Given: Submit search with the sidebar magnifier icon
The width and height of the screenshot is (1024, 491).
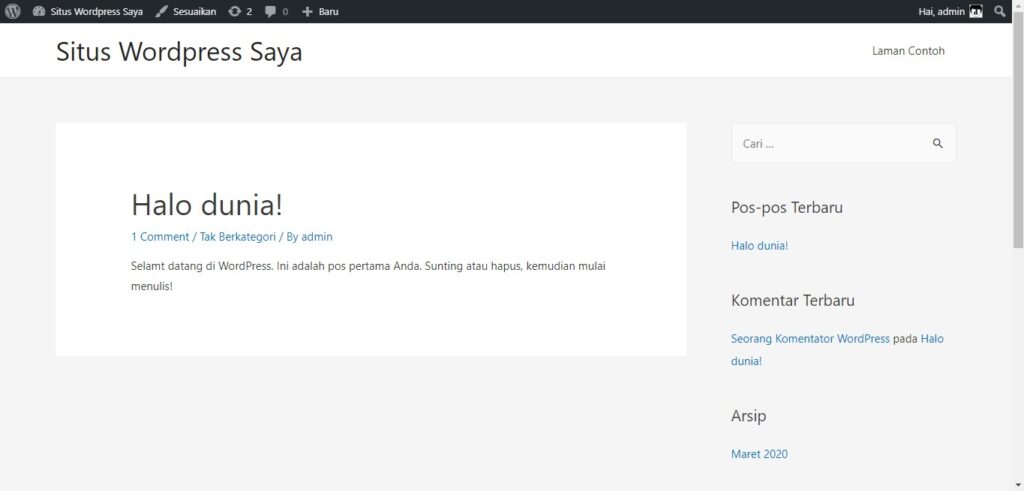Looking at the screenshot, I should point(938,144).
